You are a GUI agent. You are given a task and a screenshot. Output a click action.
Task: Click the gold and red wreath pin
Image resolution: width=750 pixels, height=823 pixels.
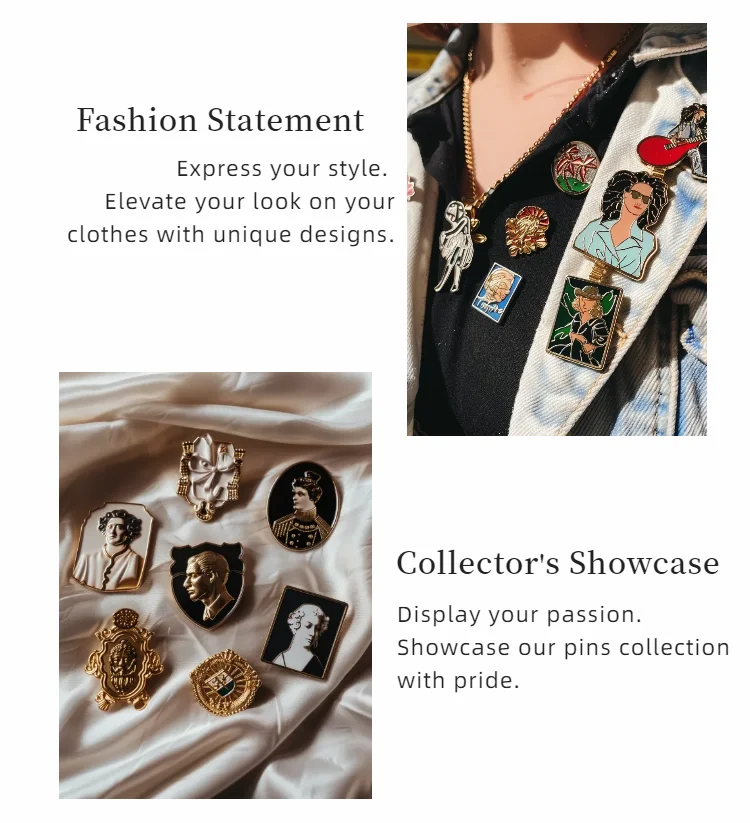pyautogui.click(x=527, y=230)
